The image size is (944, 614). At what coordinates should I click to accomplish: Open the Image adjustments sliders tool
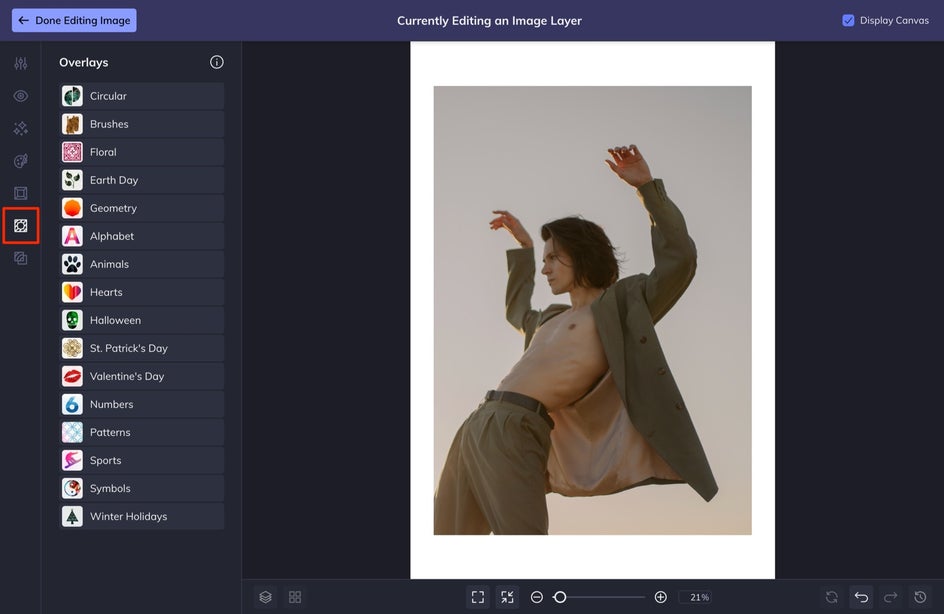point(20,63)
